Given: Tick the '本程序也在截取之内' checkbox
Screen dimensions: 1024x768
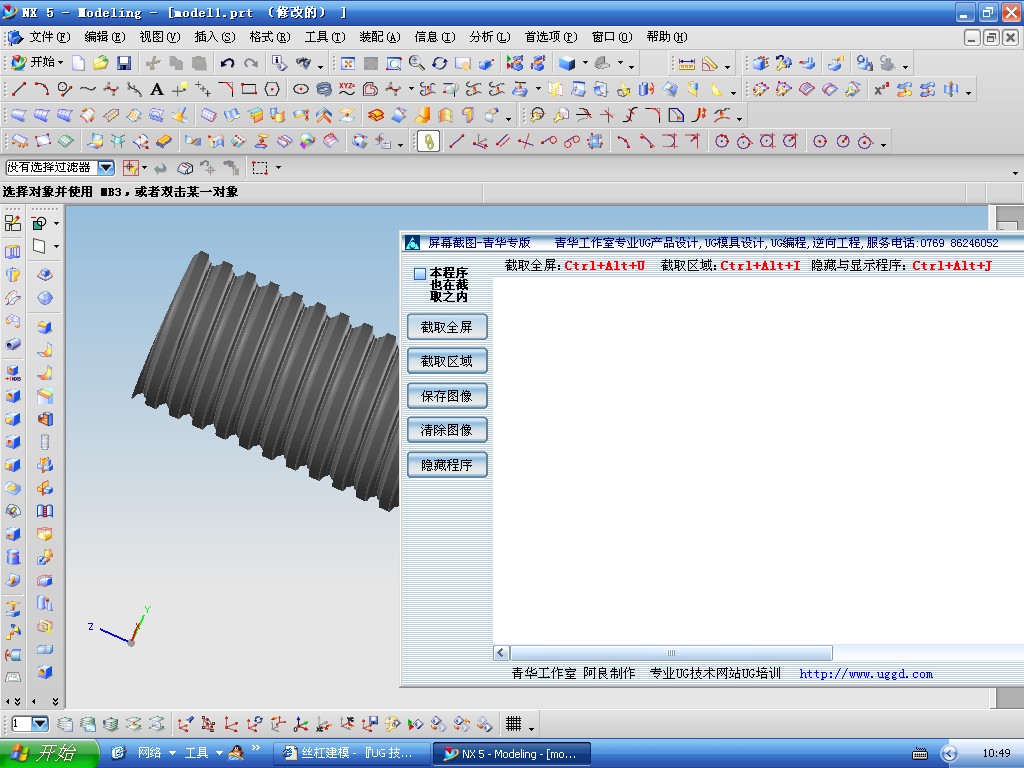Looking at the screenshot, I should (x=420, y=274).
